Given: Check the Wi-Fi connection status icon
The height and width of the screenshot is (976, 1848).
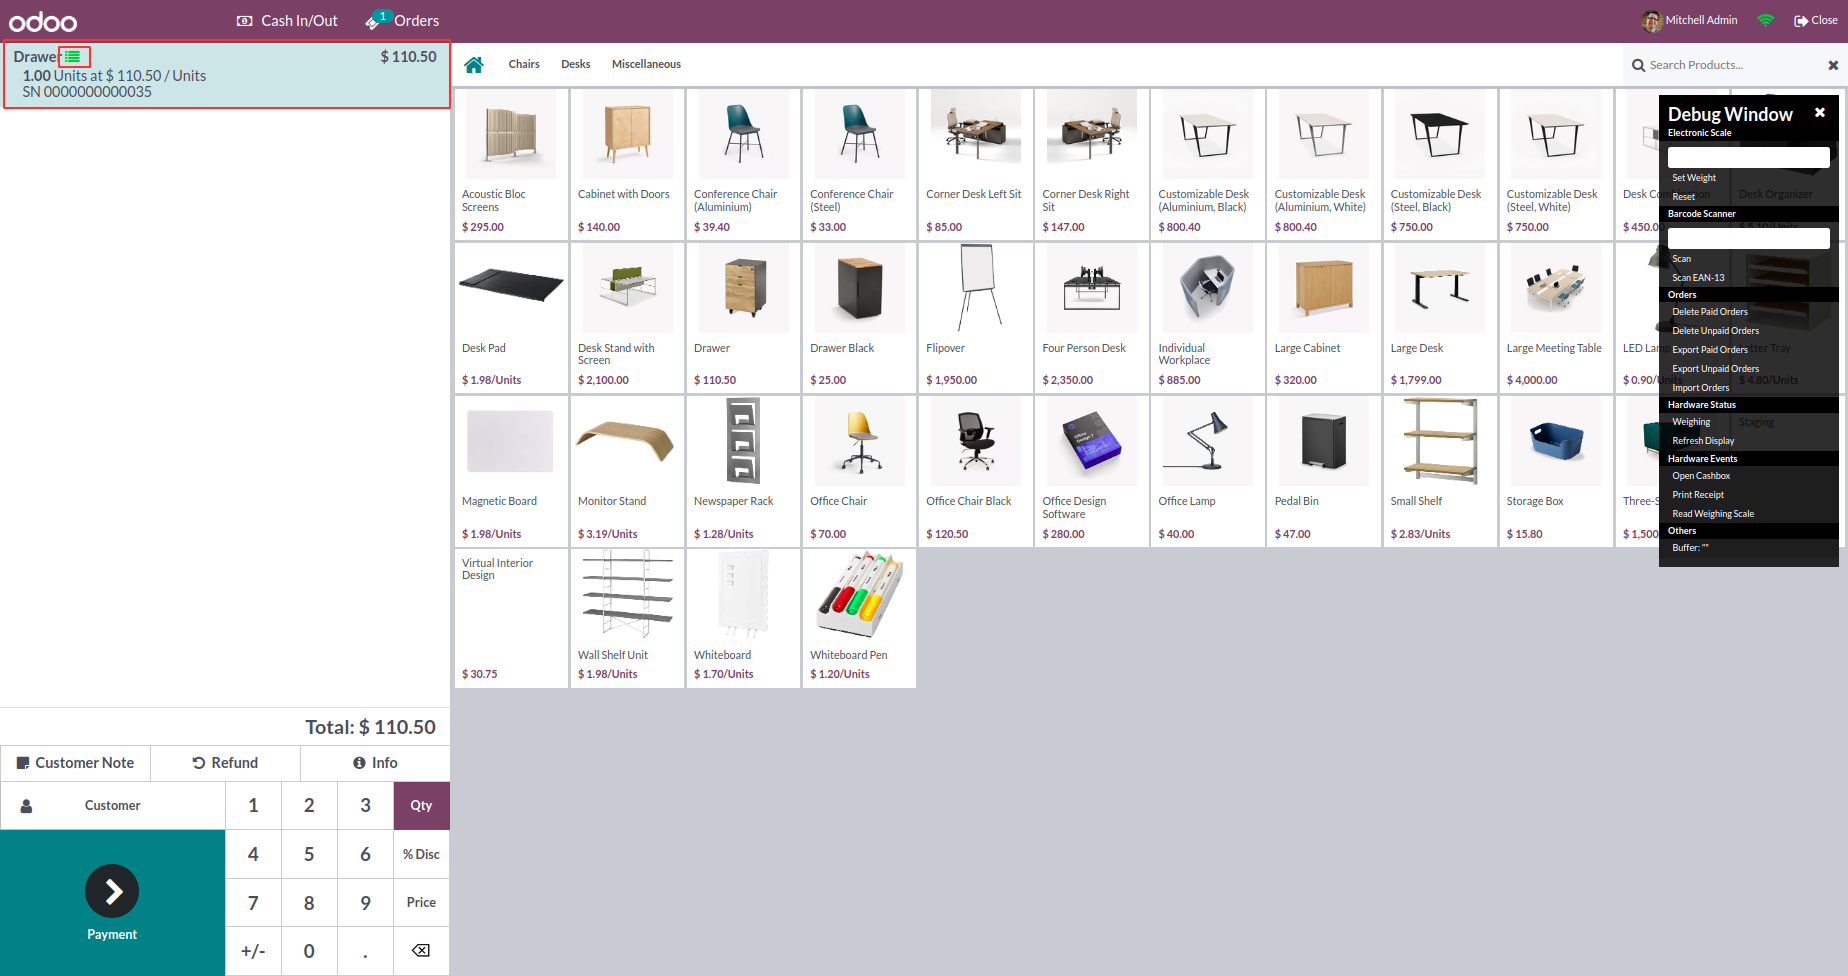Looking at the screenshot, I should [1766, 20].
